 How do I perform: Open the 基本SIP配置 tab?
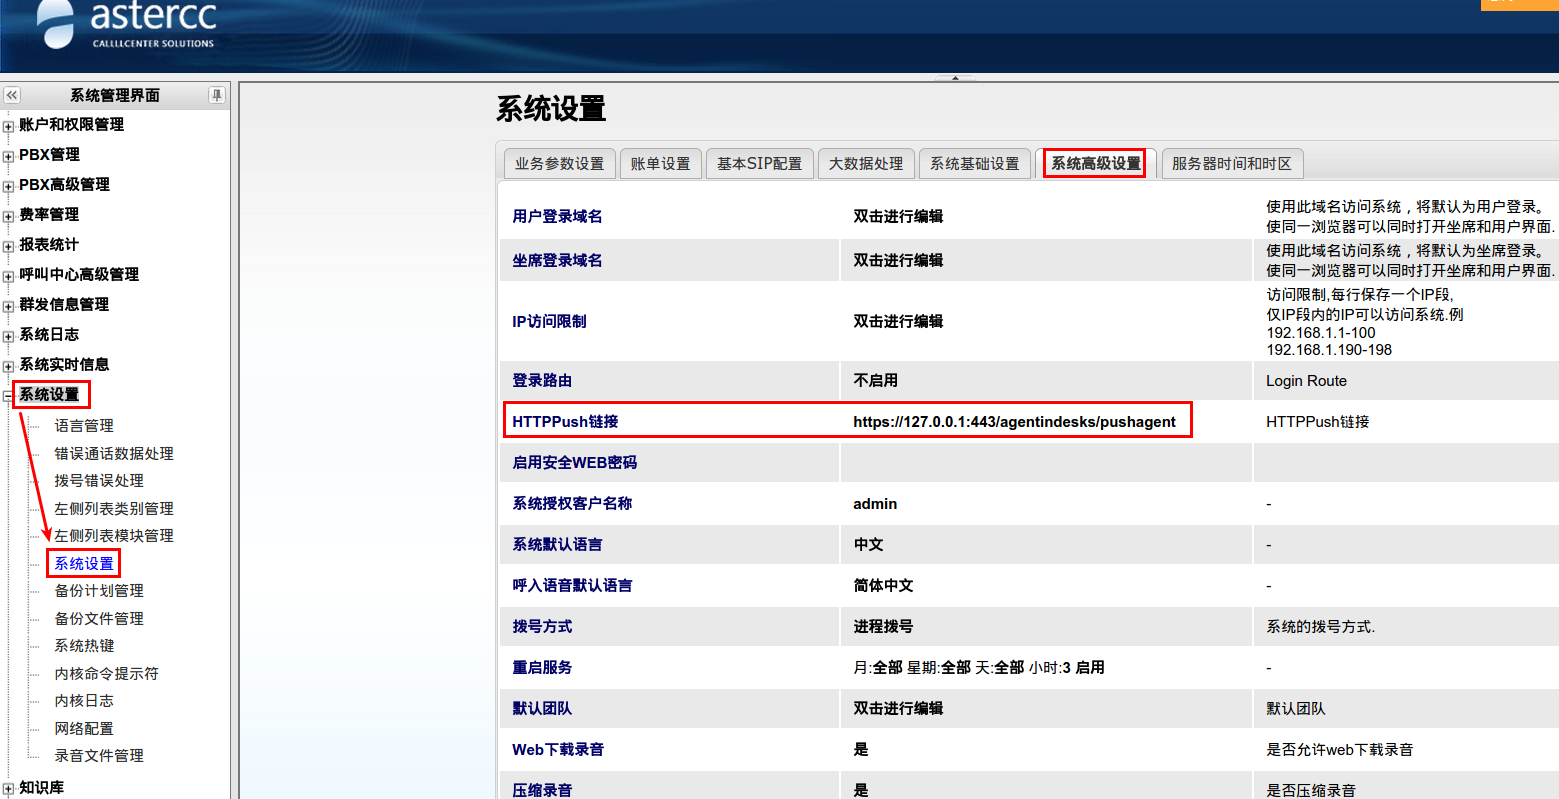[x=759, y=164]
